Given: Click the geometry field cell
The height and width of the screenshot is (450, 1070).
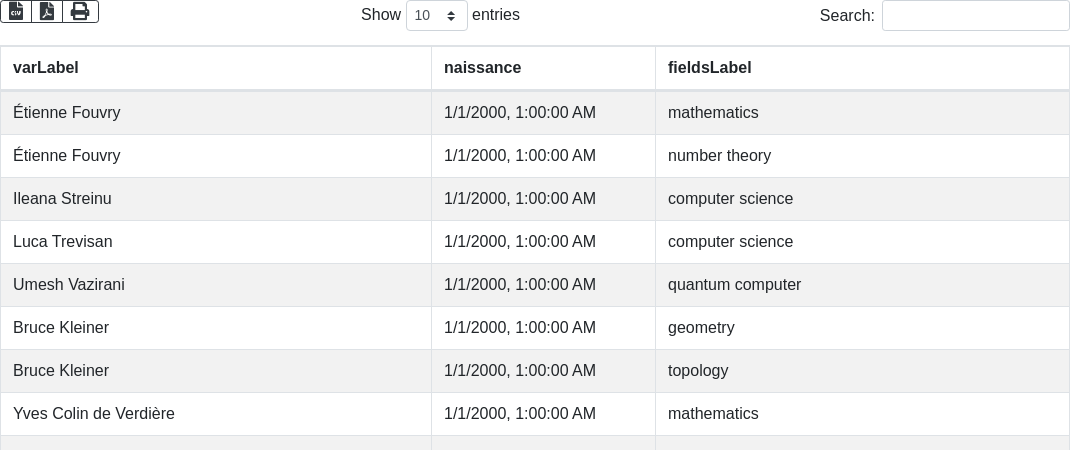Looking at the screenshot, I should [701, 328].
